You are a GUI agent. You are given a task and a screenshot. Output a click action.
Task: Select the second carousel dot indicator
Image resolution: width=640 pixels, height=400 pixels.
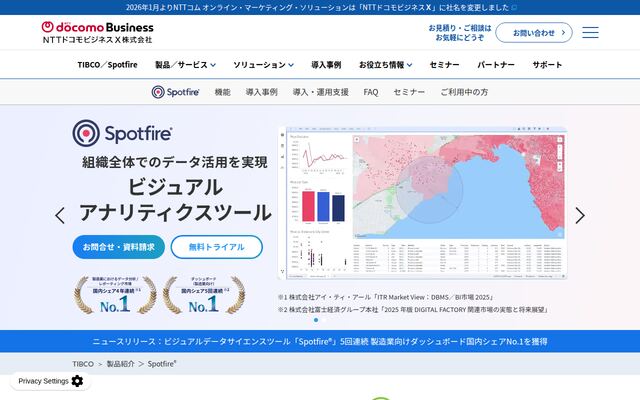324,320
